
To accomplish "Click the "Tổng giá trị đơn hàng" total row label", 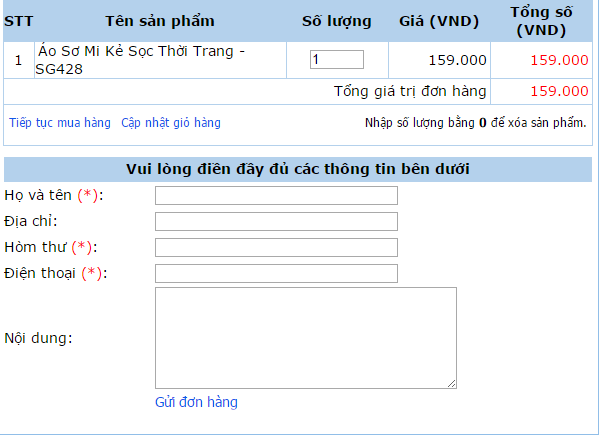I will tap(410, 91).
